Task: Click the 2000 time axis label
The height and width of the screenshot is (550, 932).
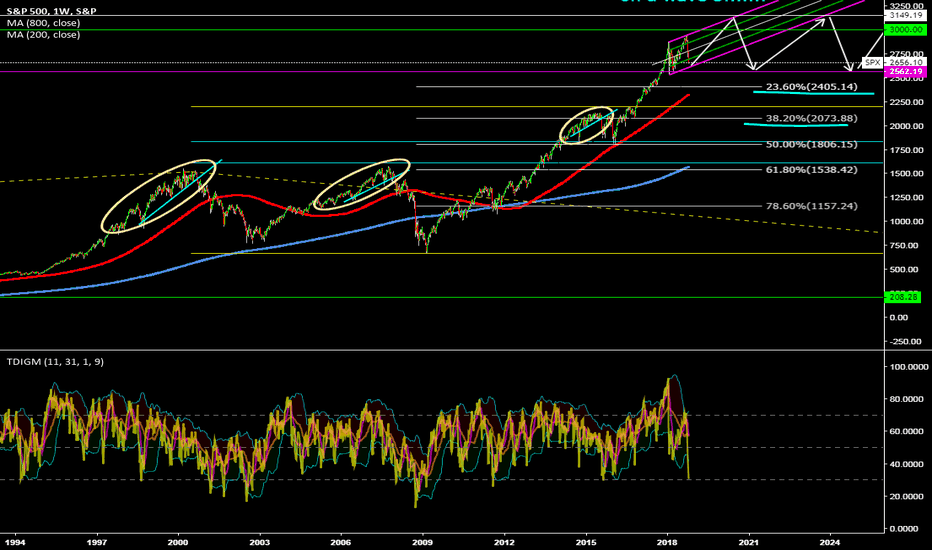Action: [x=178, y=542]
